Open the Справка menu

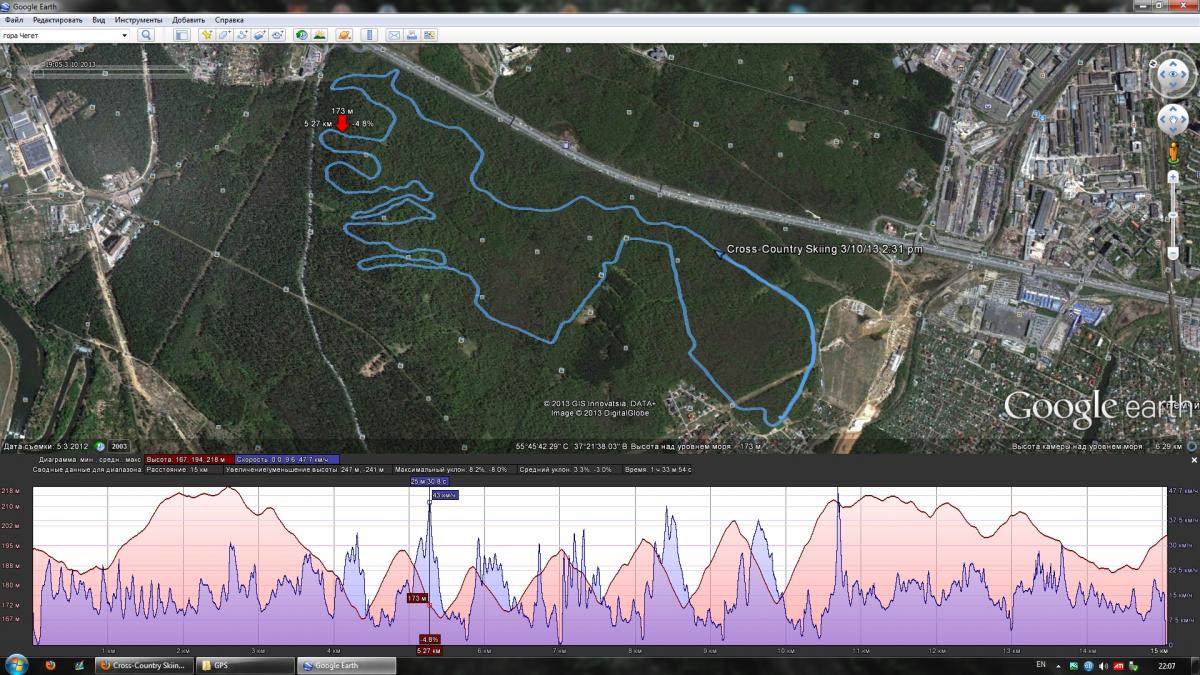click(229, 20)
